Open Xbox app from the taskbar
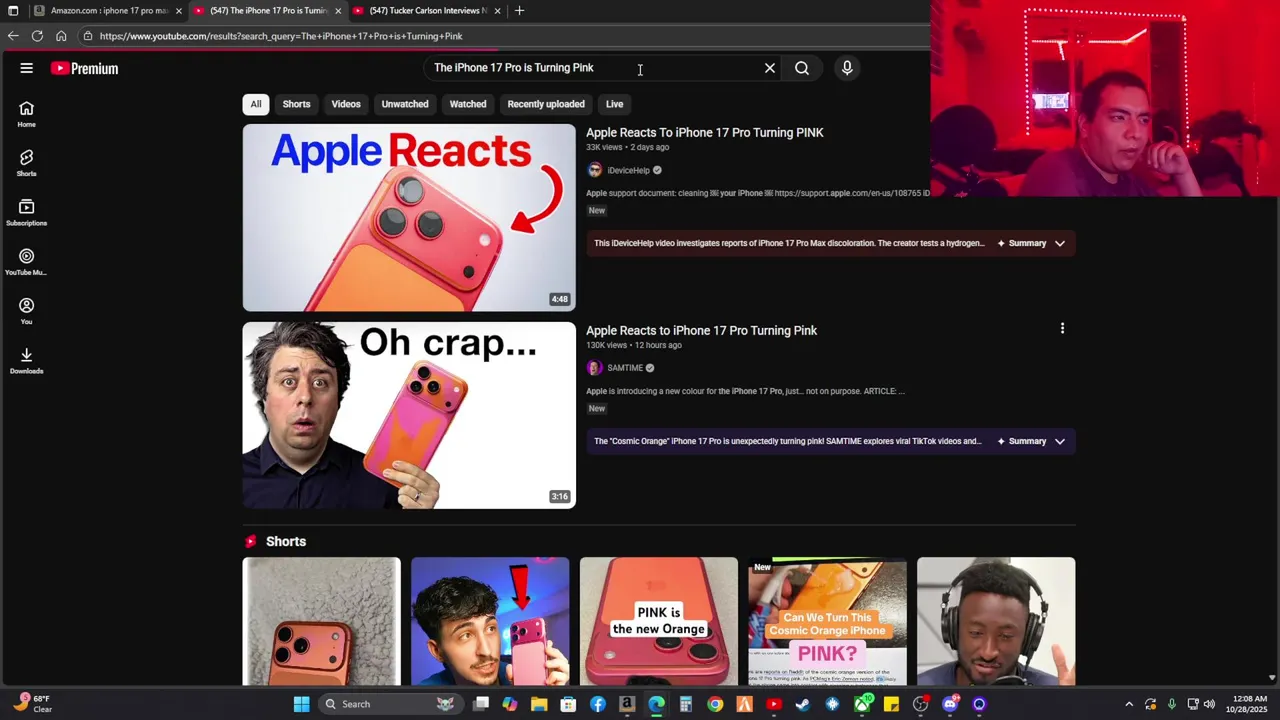Viewport: 1280px width, 720px height. pos(862,704)
